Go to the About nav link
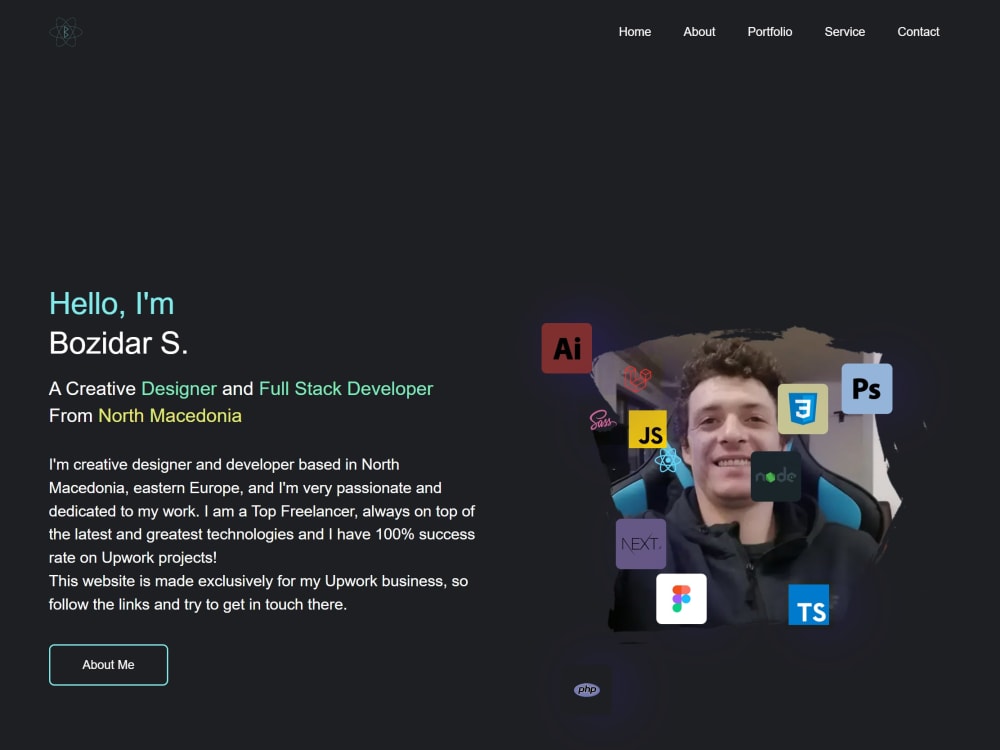Viewport: 1000px width, 750px height. click(x=699, y=32)
